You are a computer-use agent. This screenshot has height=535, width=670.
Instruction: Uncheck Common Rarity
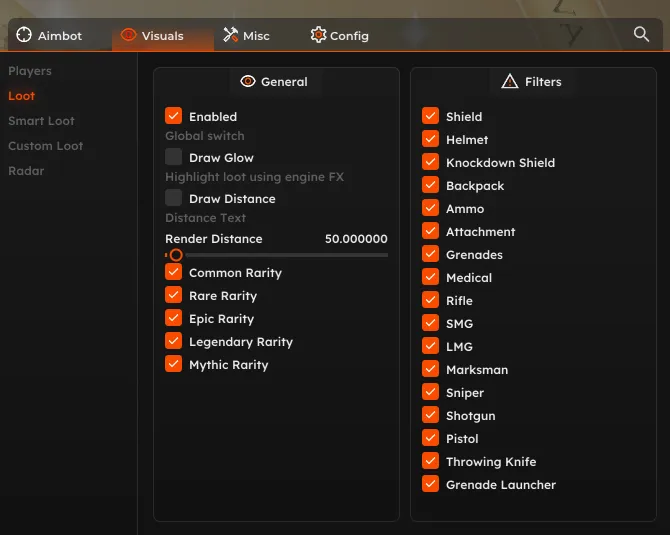[173, 272]
